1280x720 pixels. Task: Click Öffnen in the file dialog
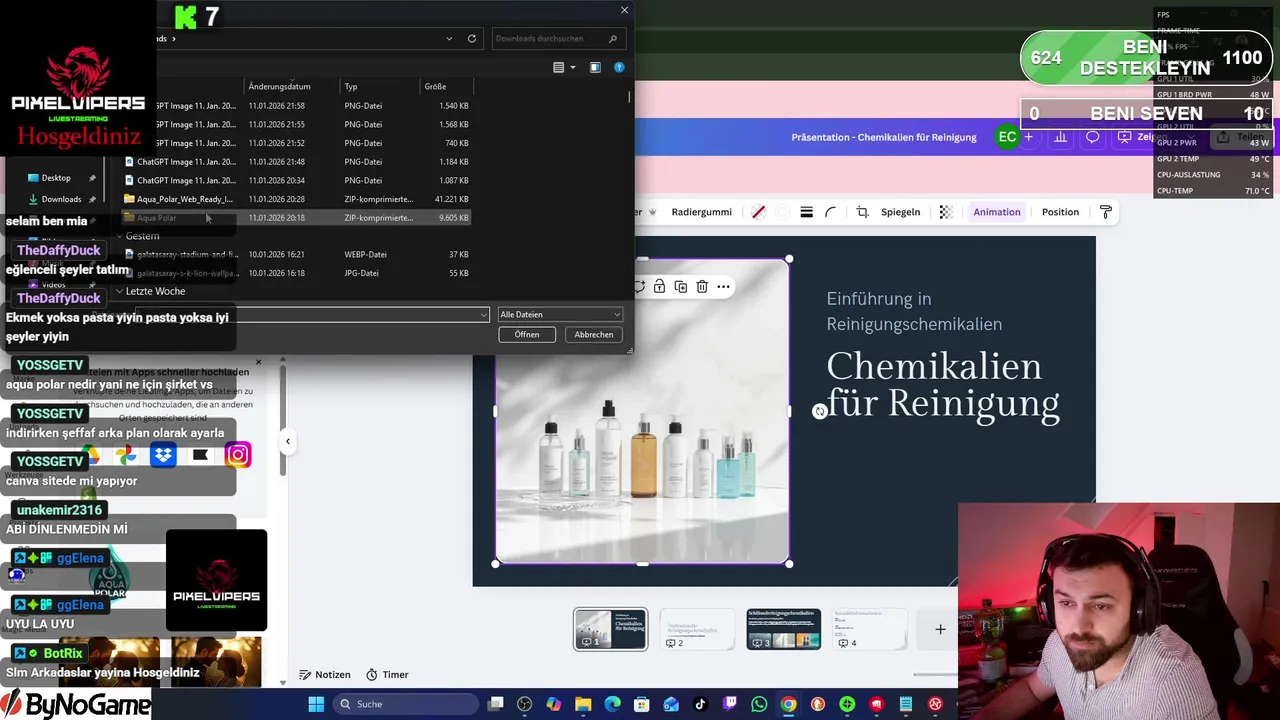coord(527,335)
